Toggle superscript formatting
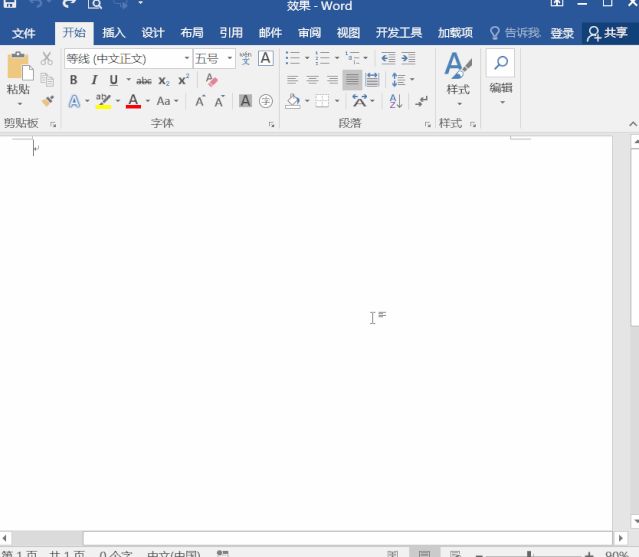This screenshot has height=557, width=639. tap(184, 80)
